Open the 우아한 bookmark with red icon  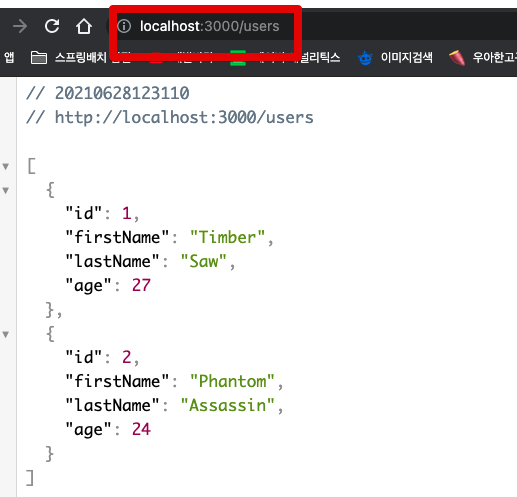[482, 58]
